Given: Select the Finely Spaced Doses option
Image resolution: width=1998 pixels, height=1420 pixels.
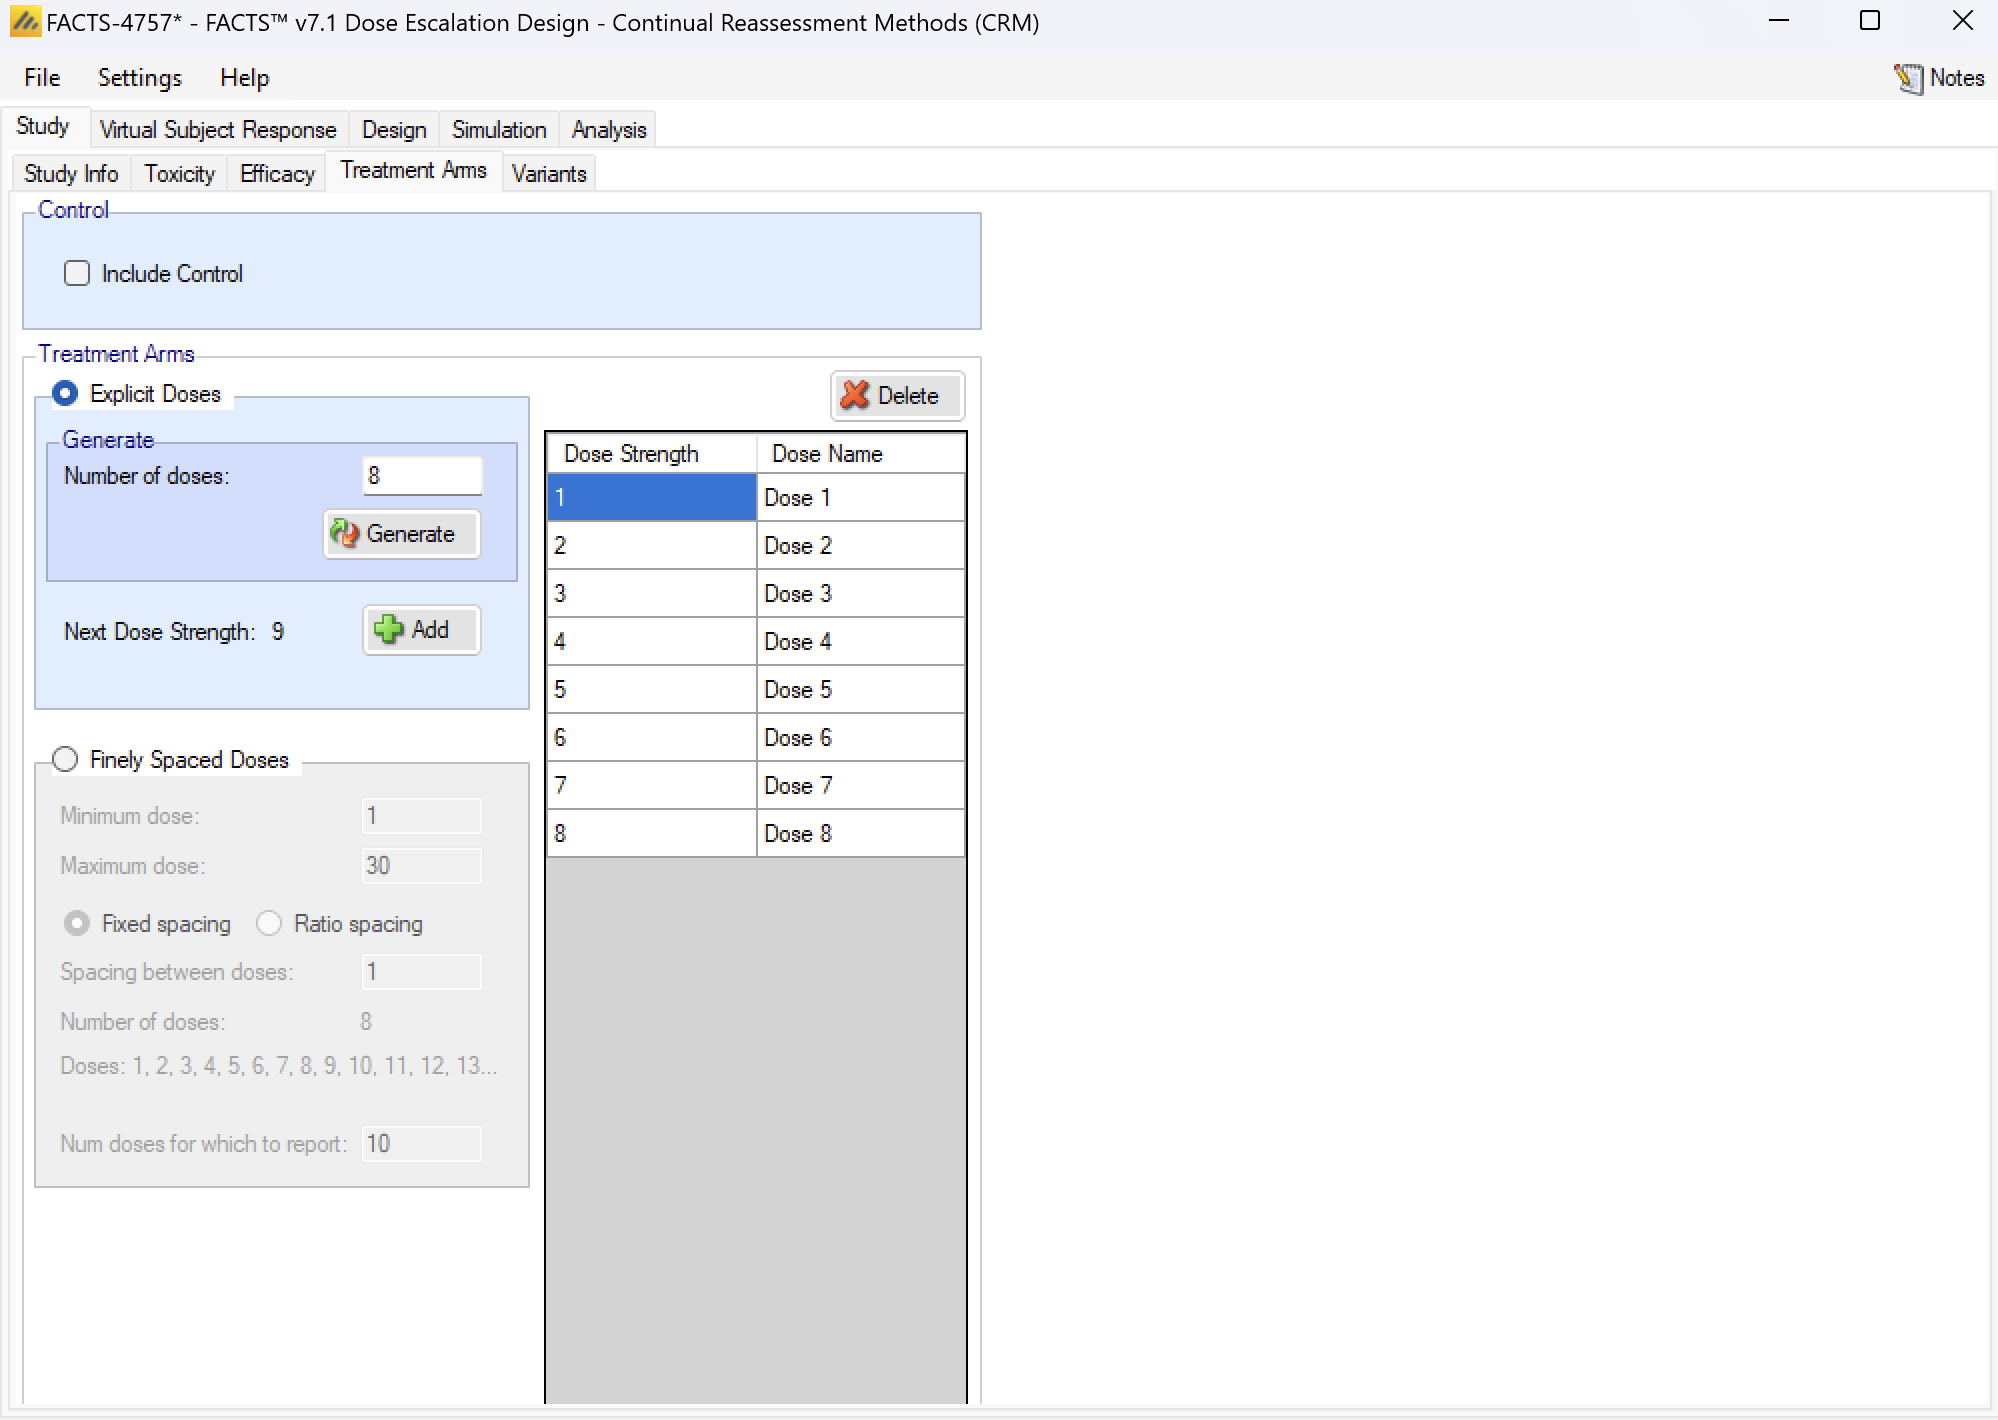Looking at the screenshot, I should tap(66, 759).
